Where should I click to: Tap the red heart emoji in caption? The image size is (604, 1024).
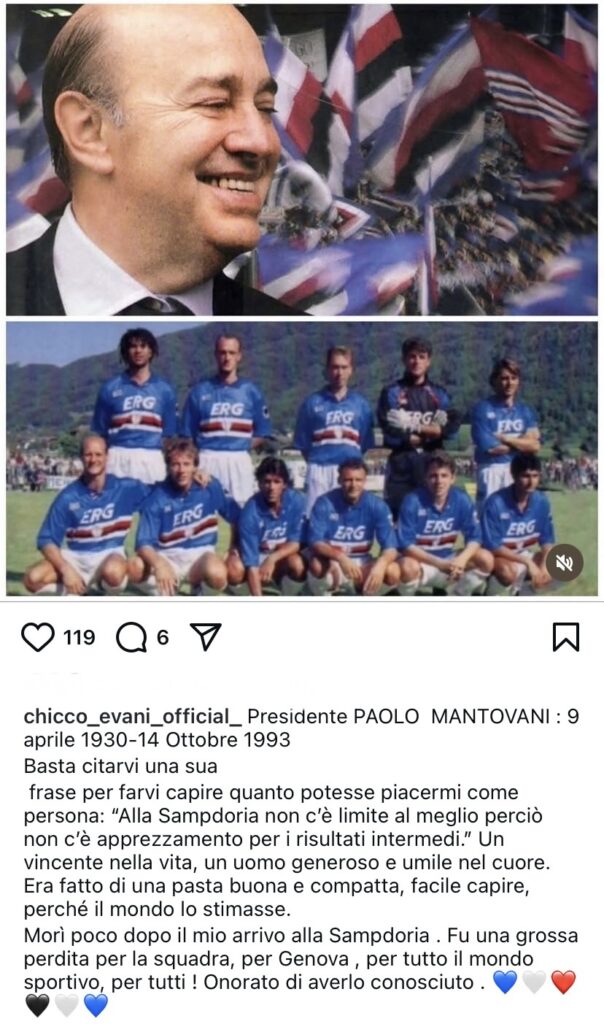564,982
